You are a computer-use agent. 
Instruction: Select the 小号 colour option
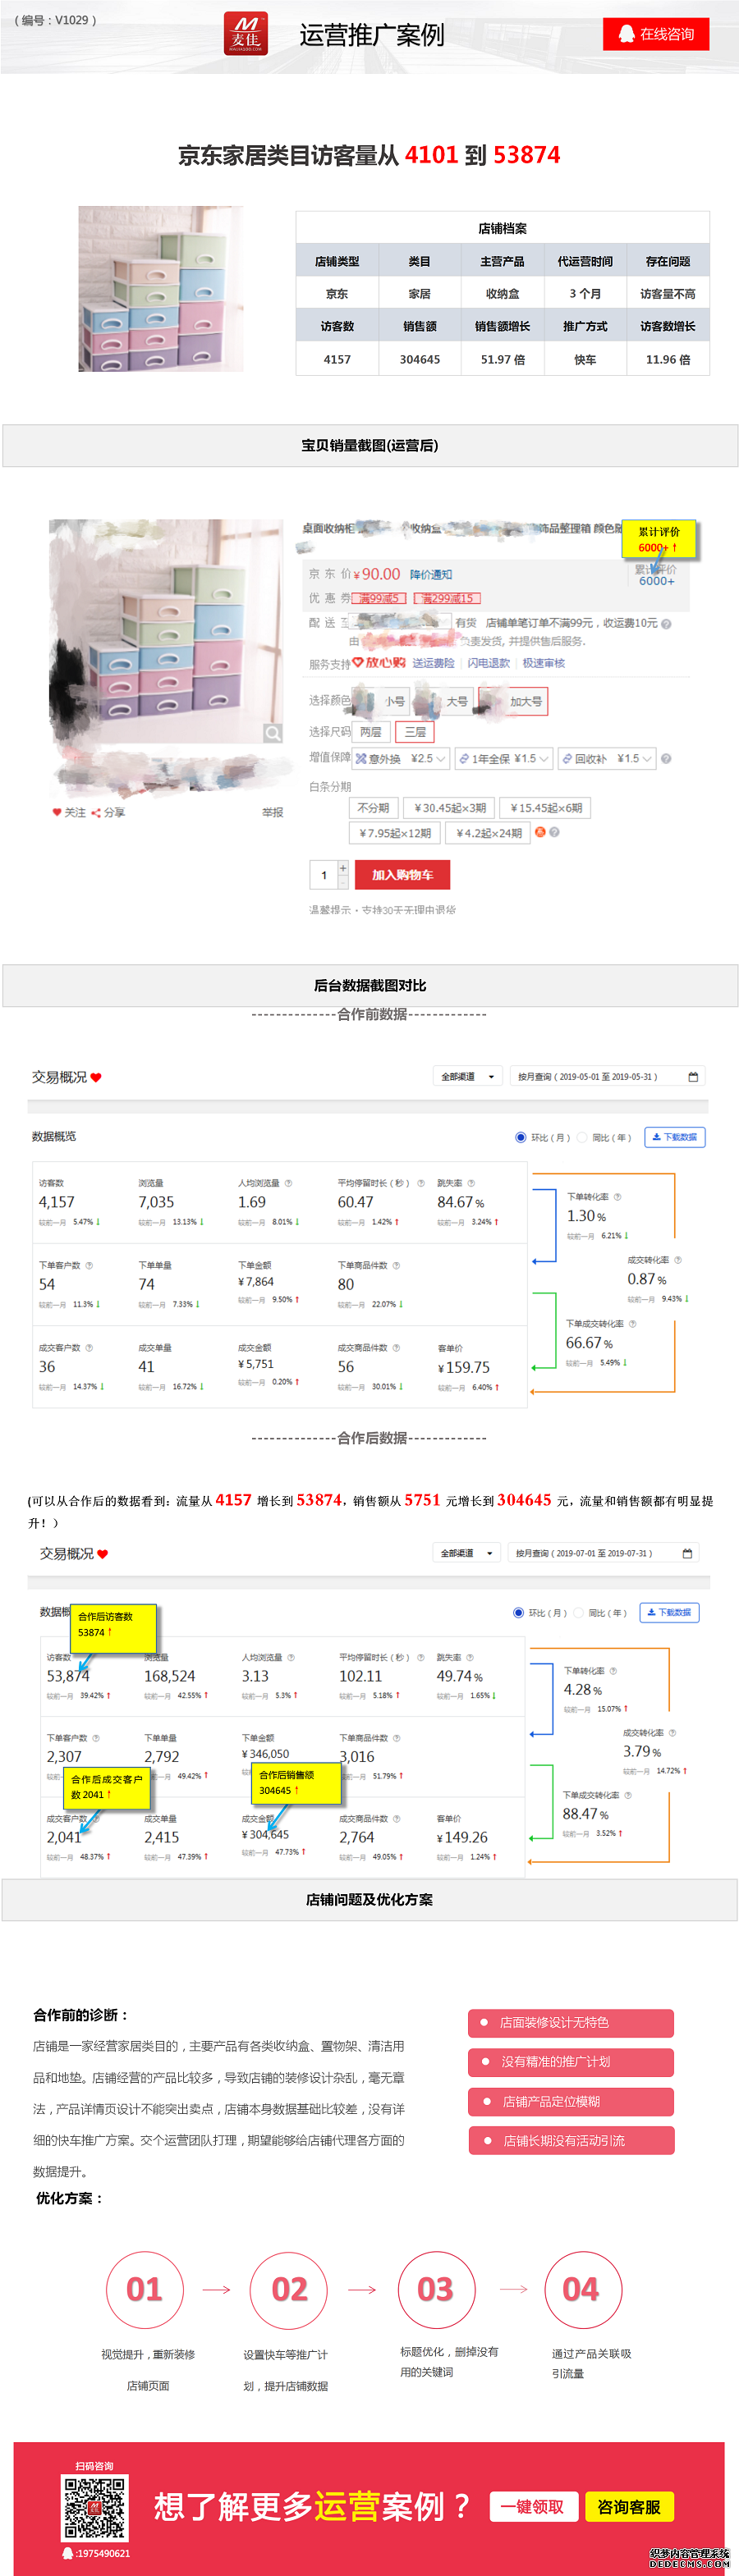click(x=381, y=701)
